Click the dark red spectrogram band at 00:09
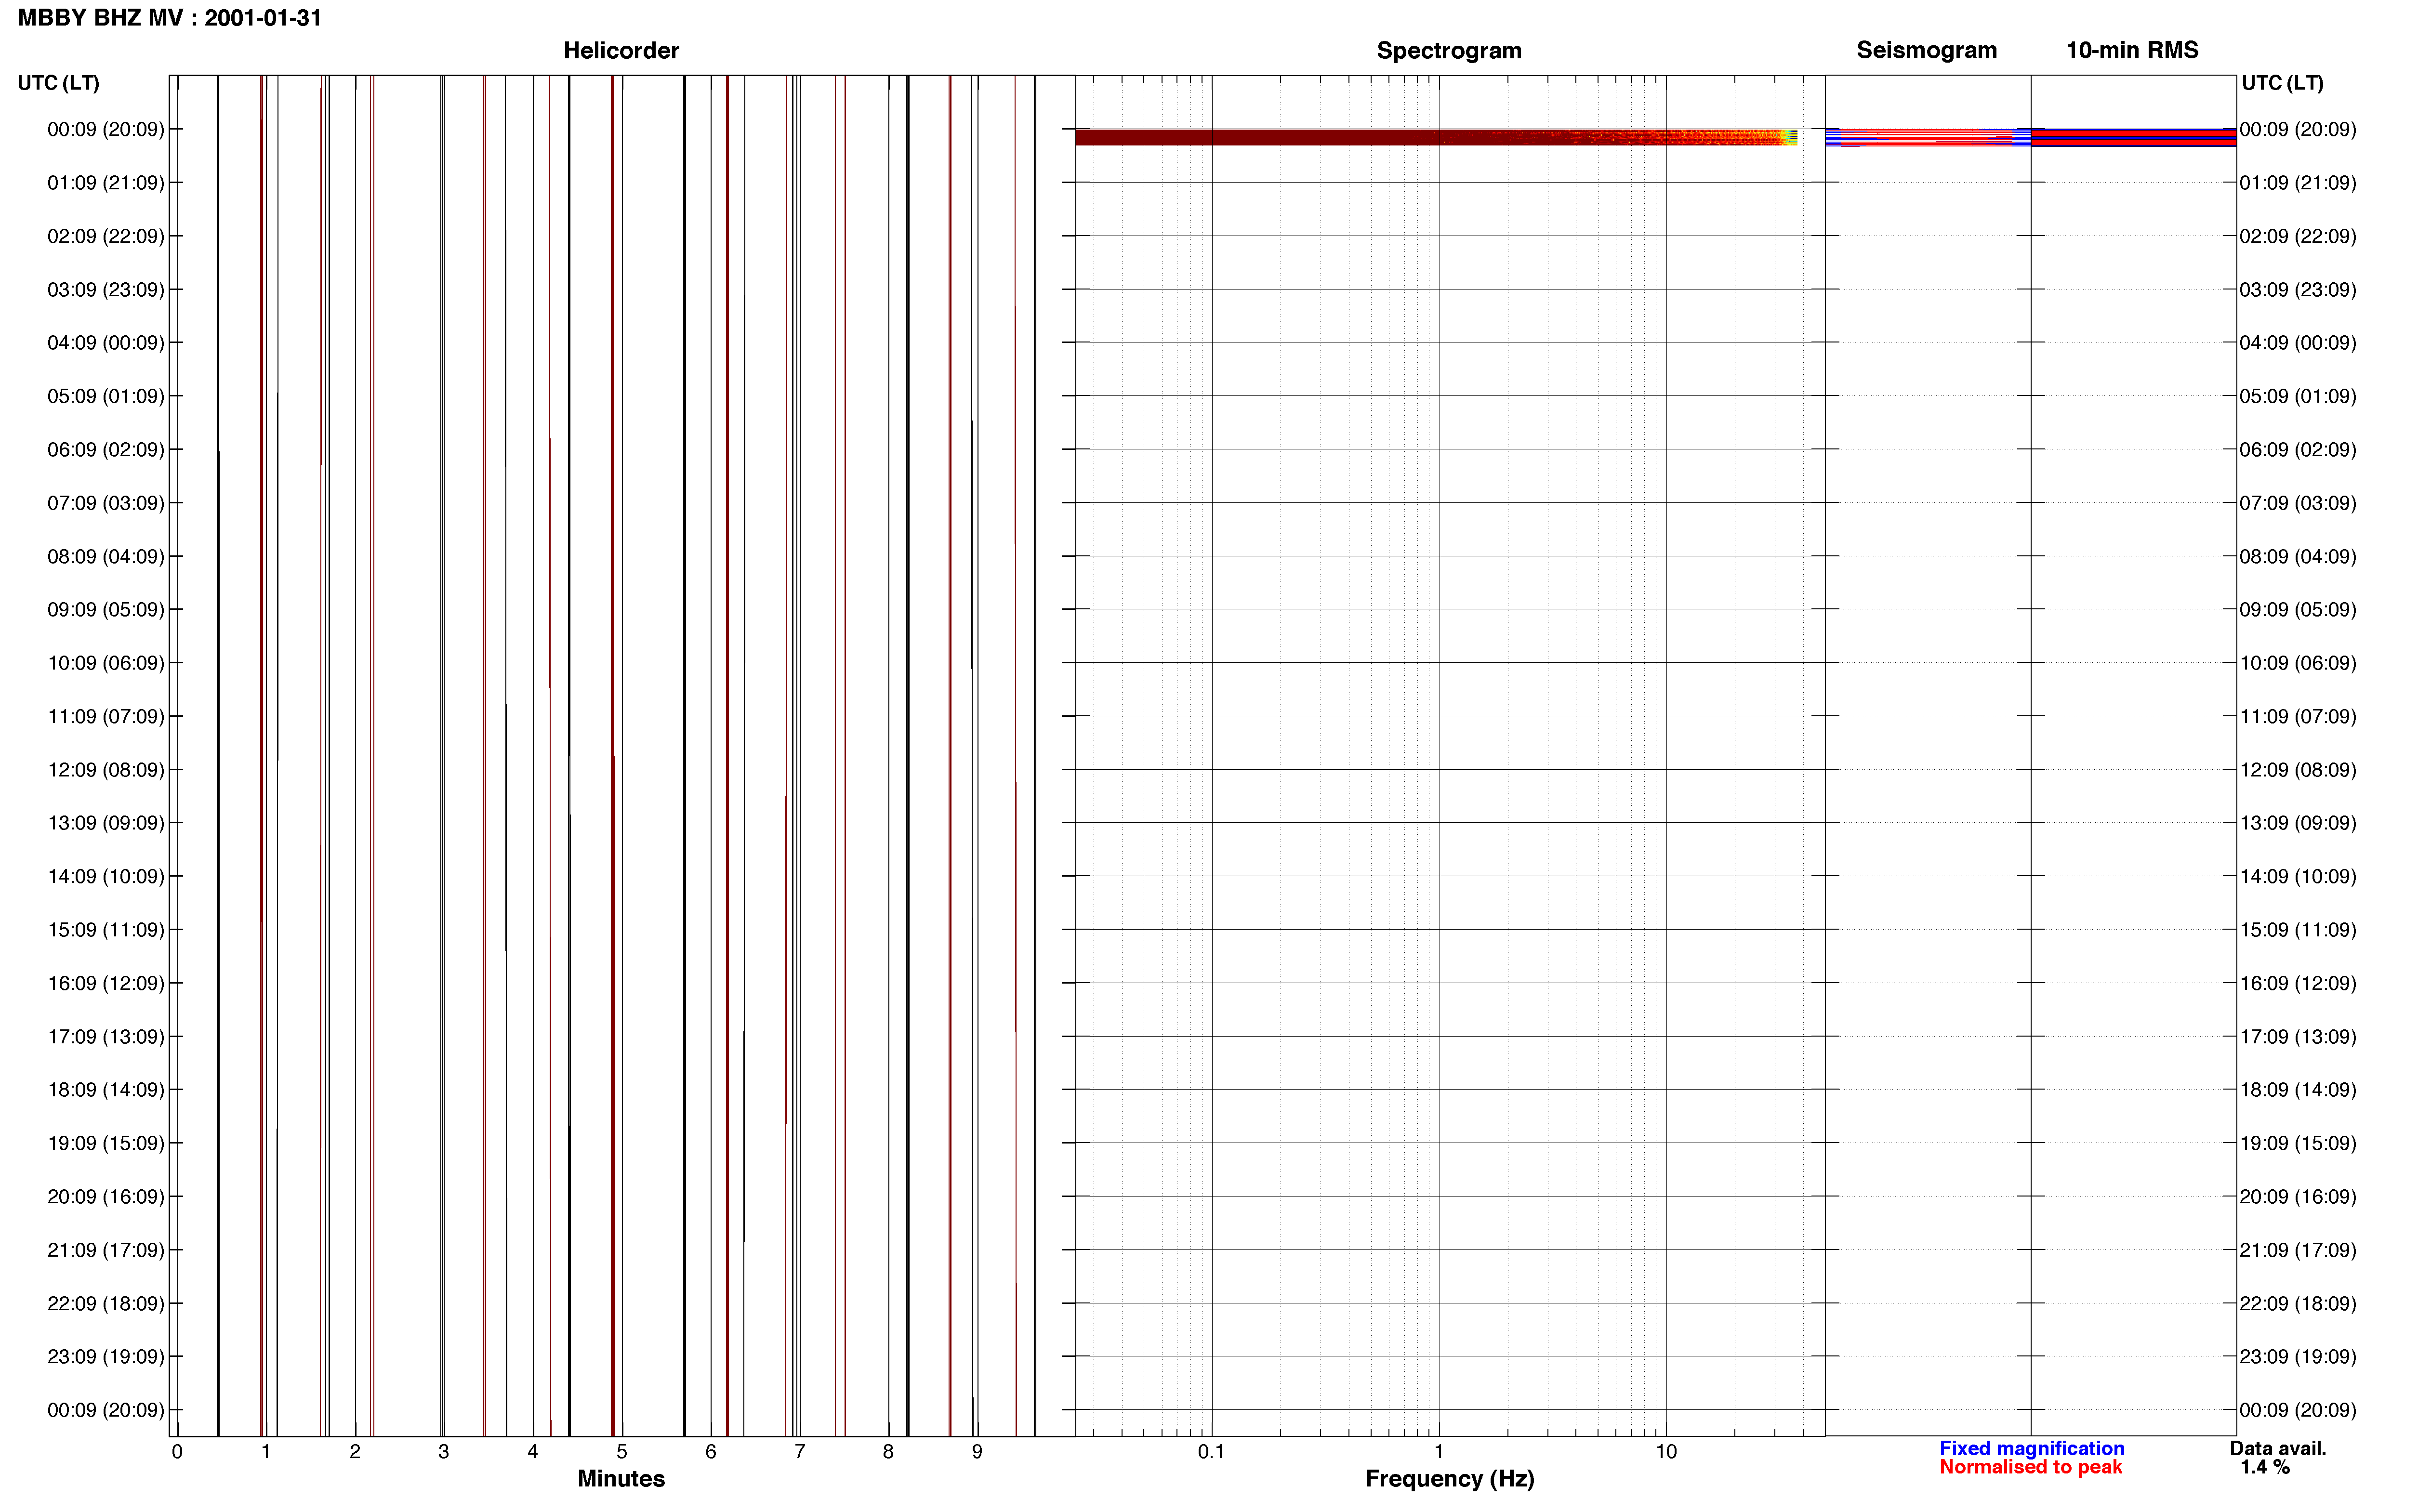 (1436, 137)
